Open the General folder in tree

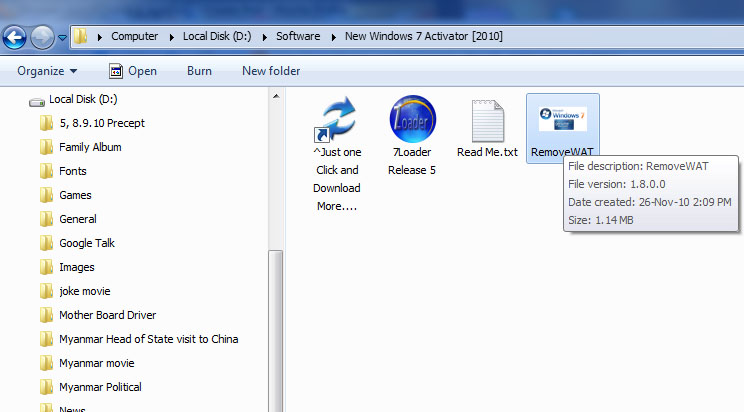coord(78,219)
